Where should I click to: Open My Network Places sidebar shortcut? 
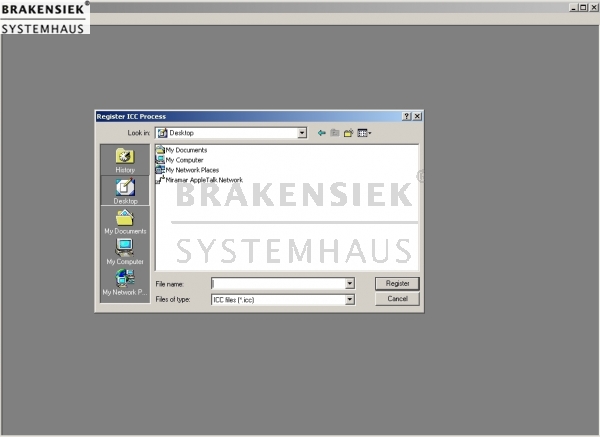click(125, 283)
